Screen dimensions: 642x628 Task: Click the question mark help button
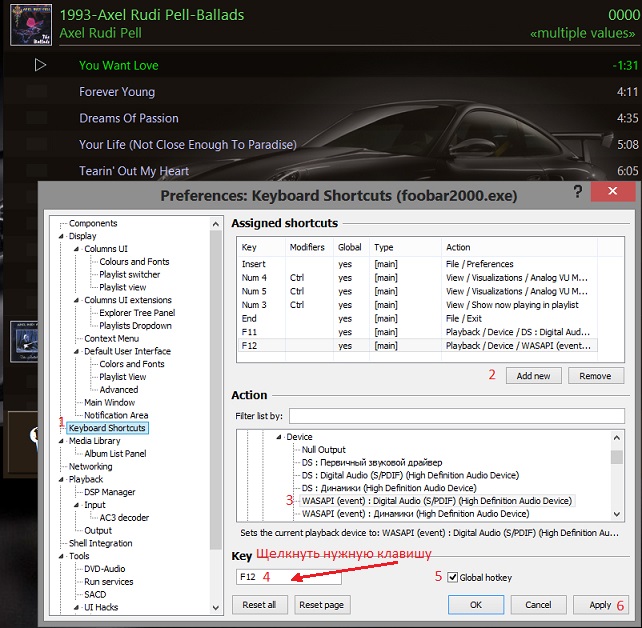pos(578,190)
